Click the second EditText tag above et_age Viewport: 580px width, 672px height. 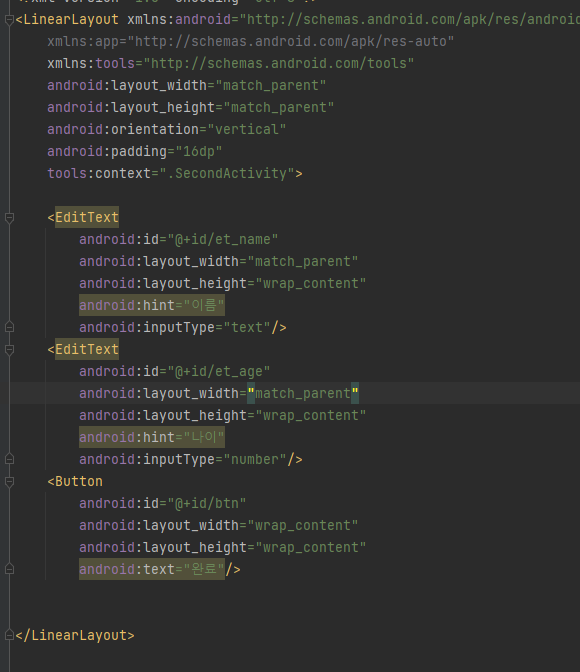point(87,350)
